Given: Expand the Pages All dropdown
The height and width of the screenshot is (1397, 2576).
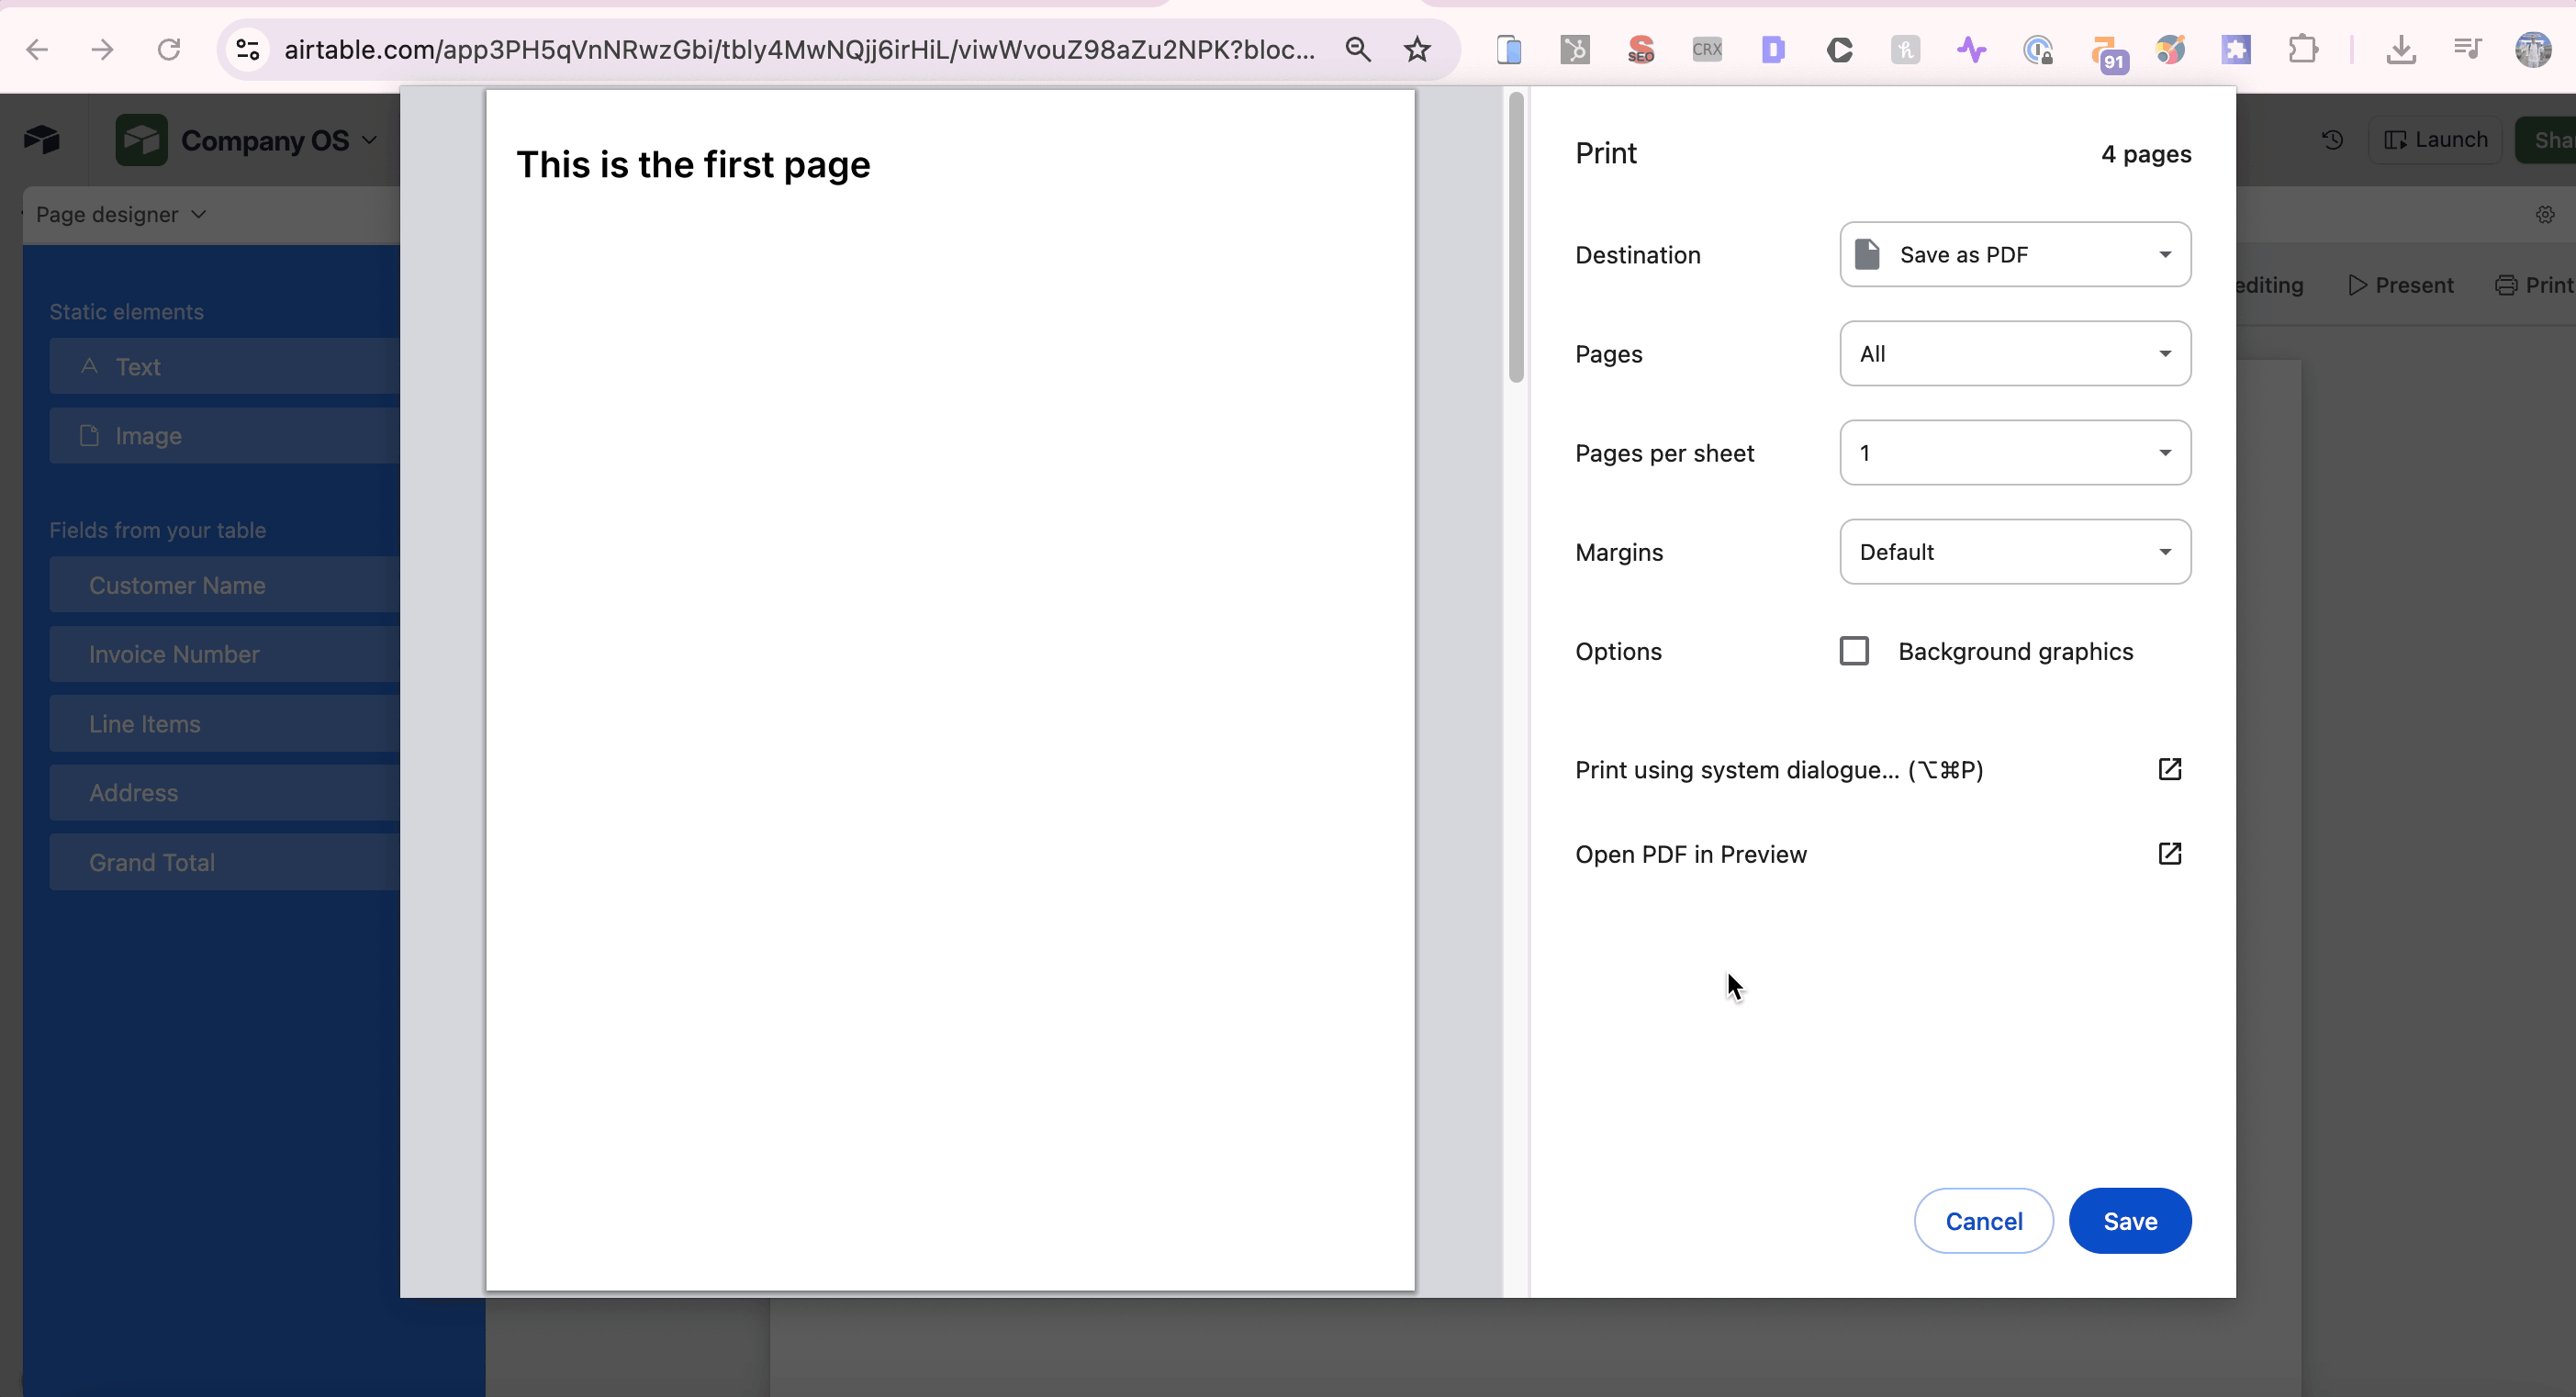Looking at the screenshot, I should pyautogui.click(x=2013, y=353).
